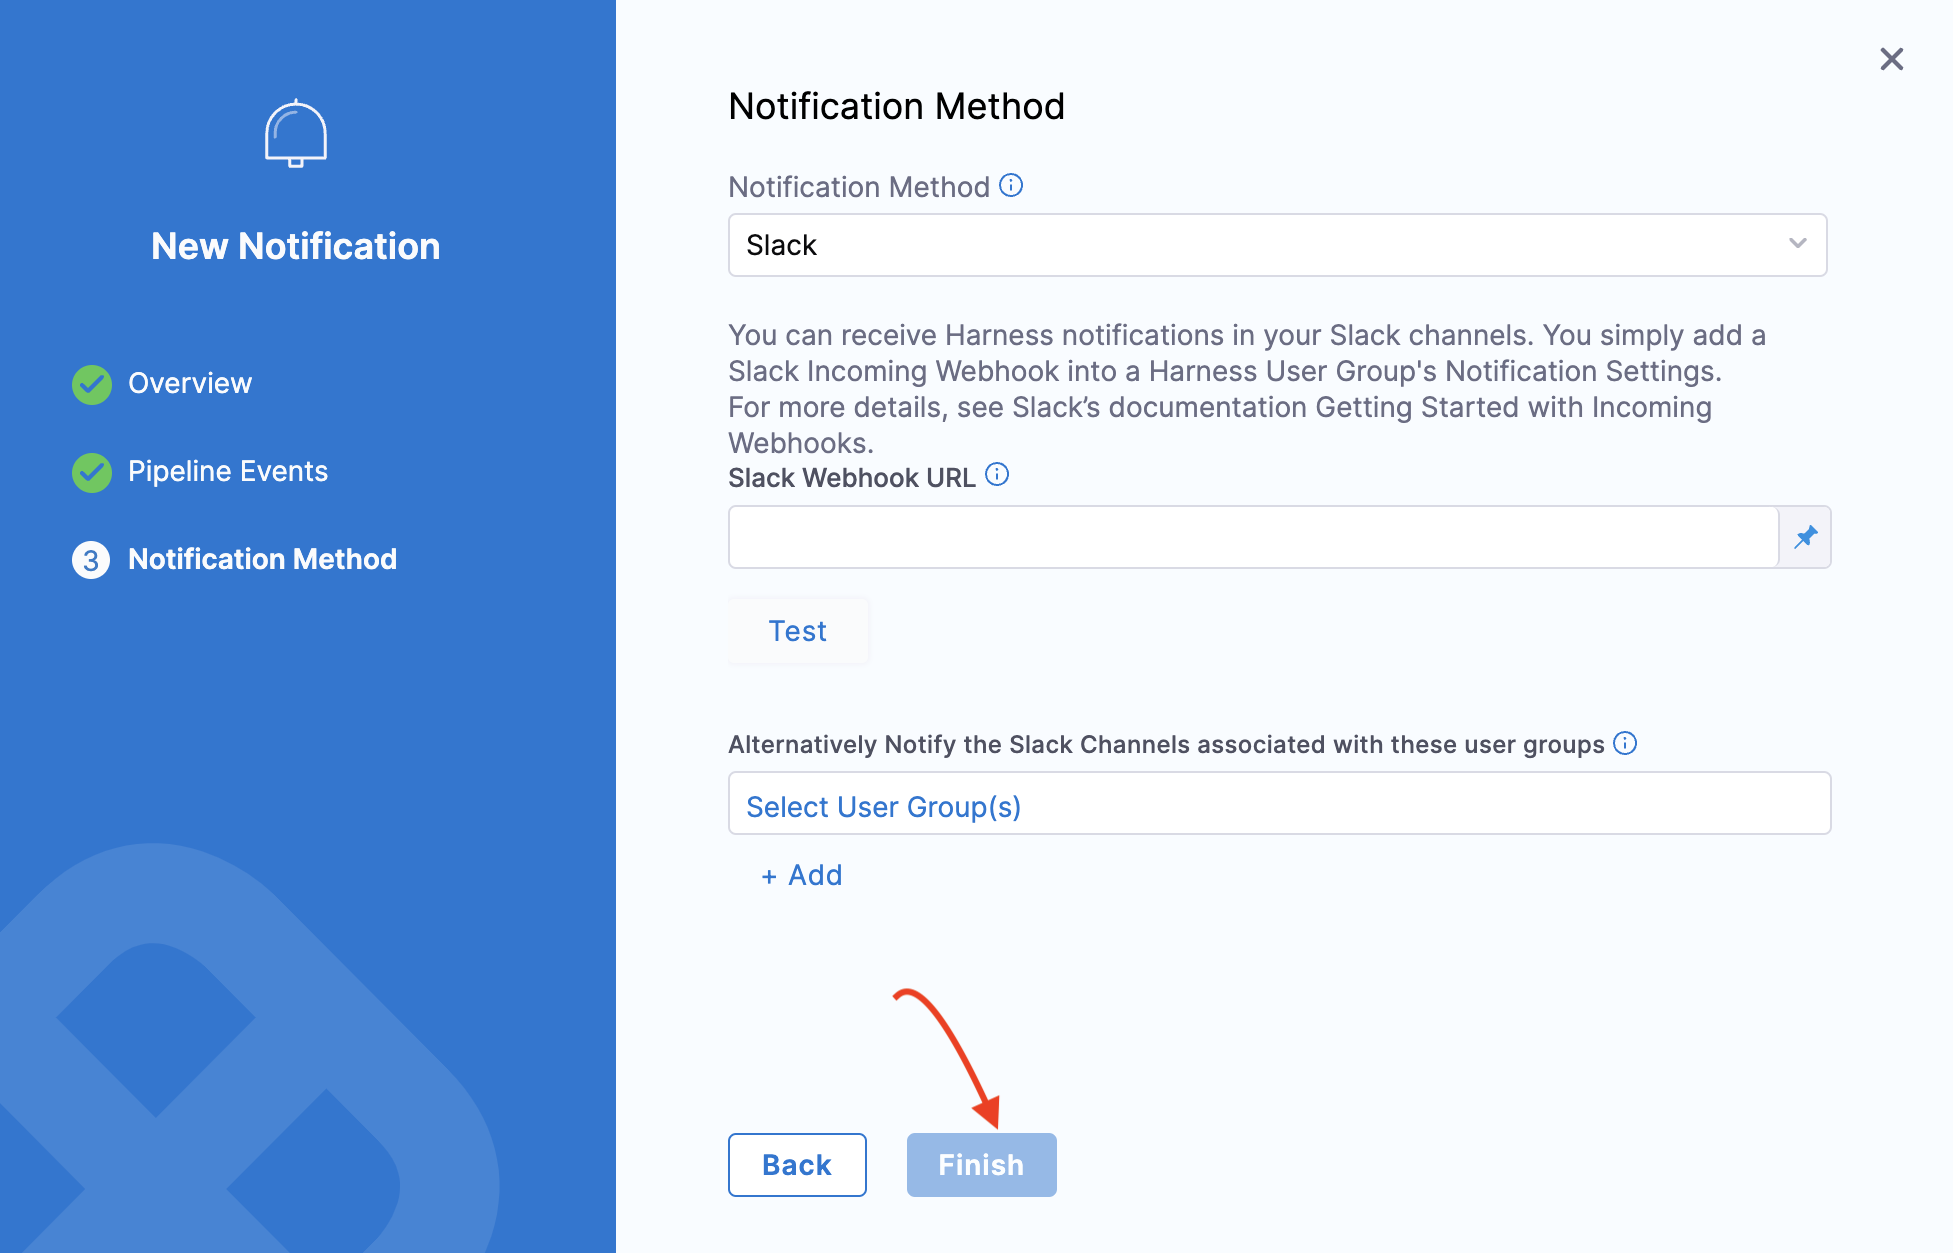Expand dropdown using the chevron arrow
The image size is (1953, 1253).
(x=1797, y=244)
